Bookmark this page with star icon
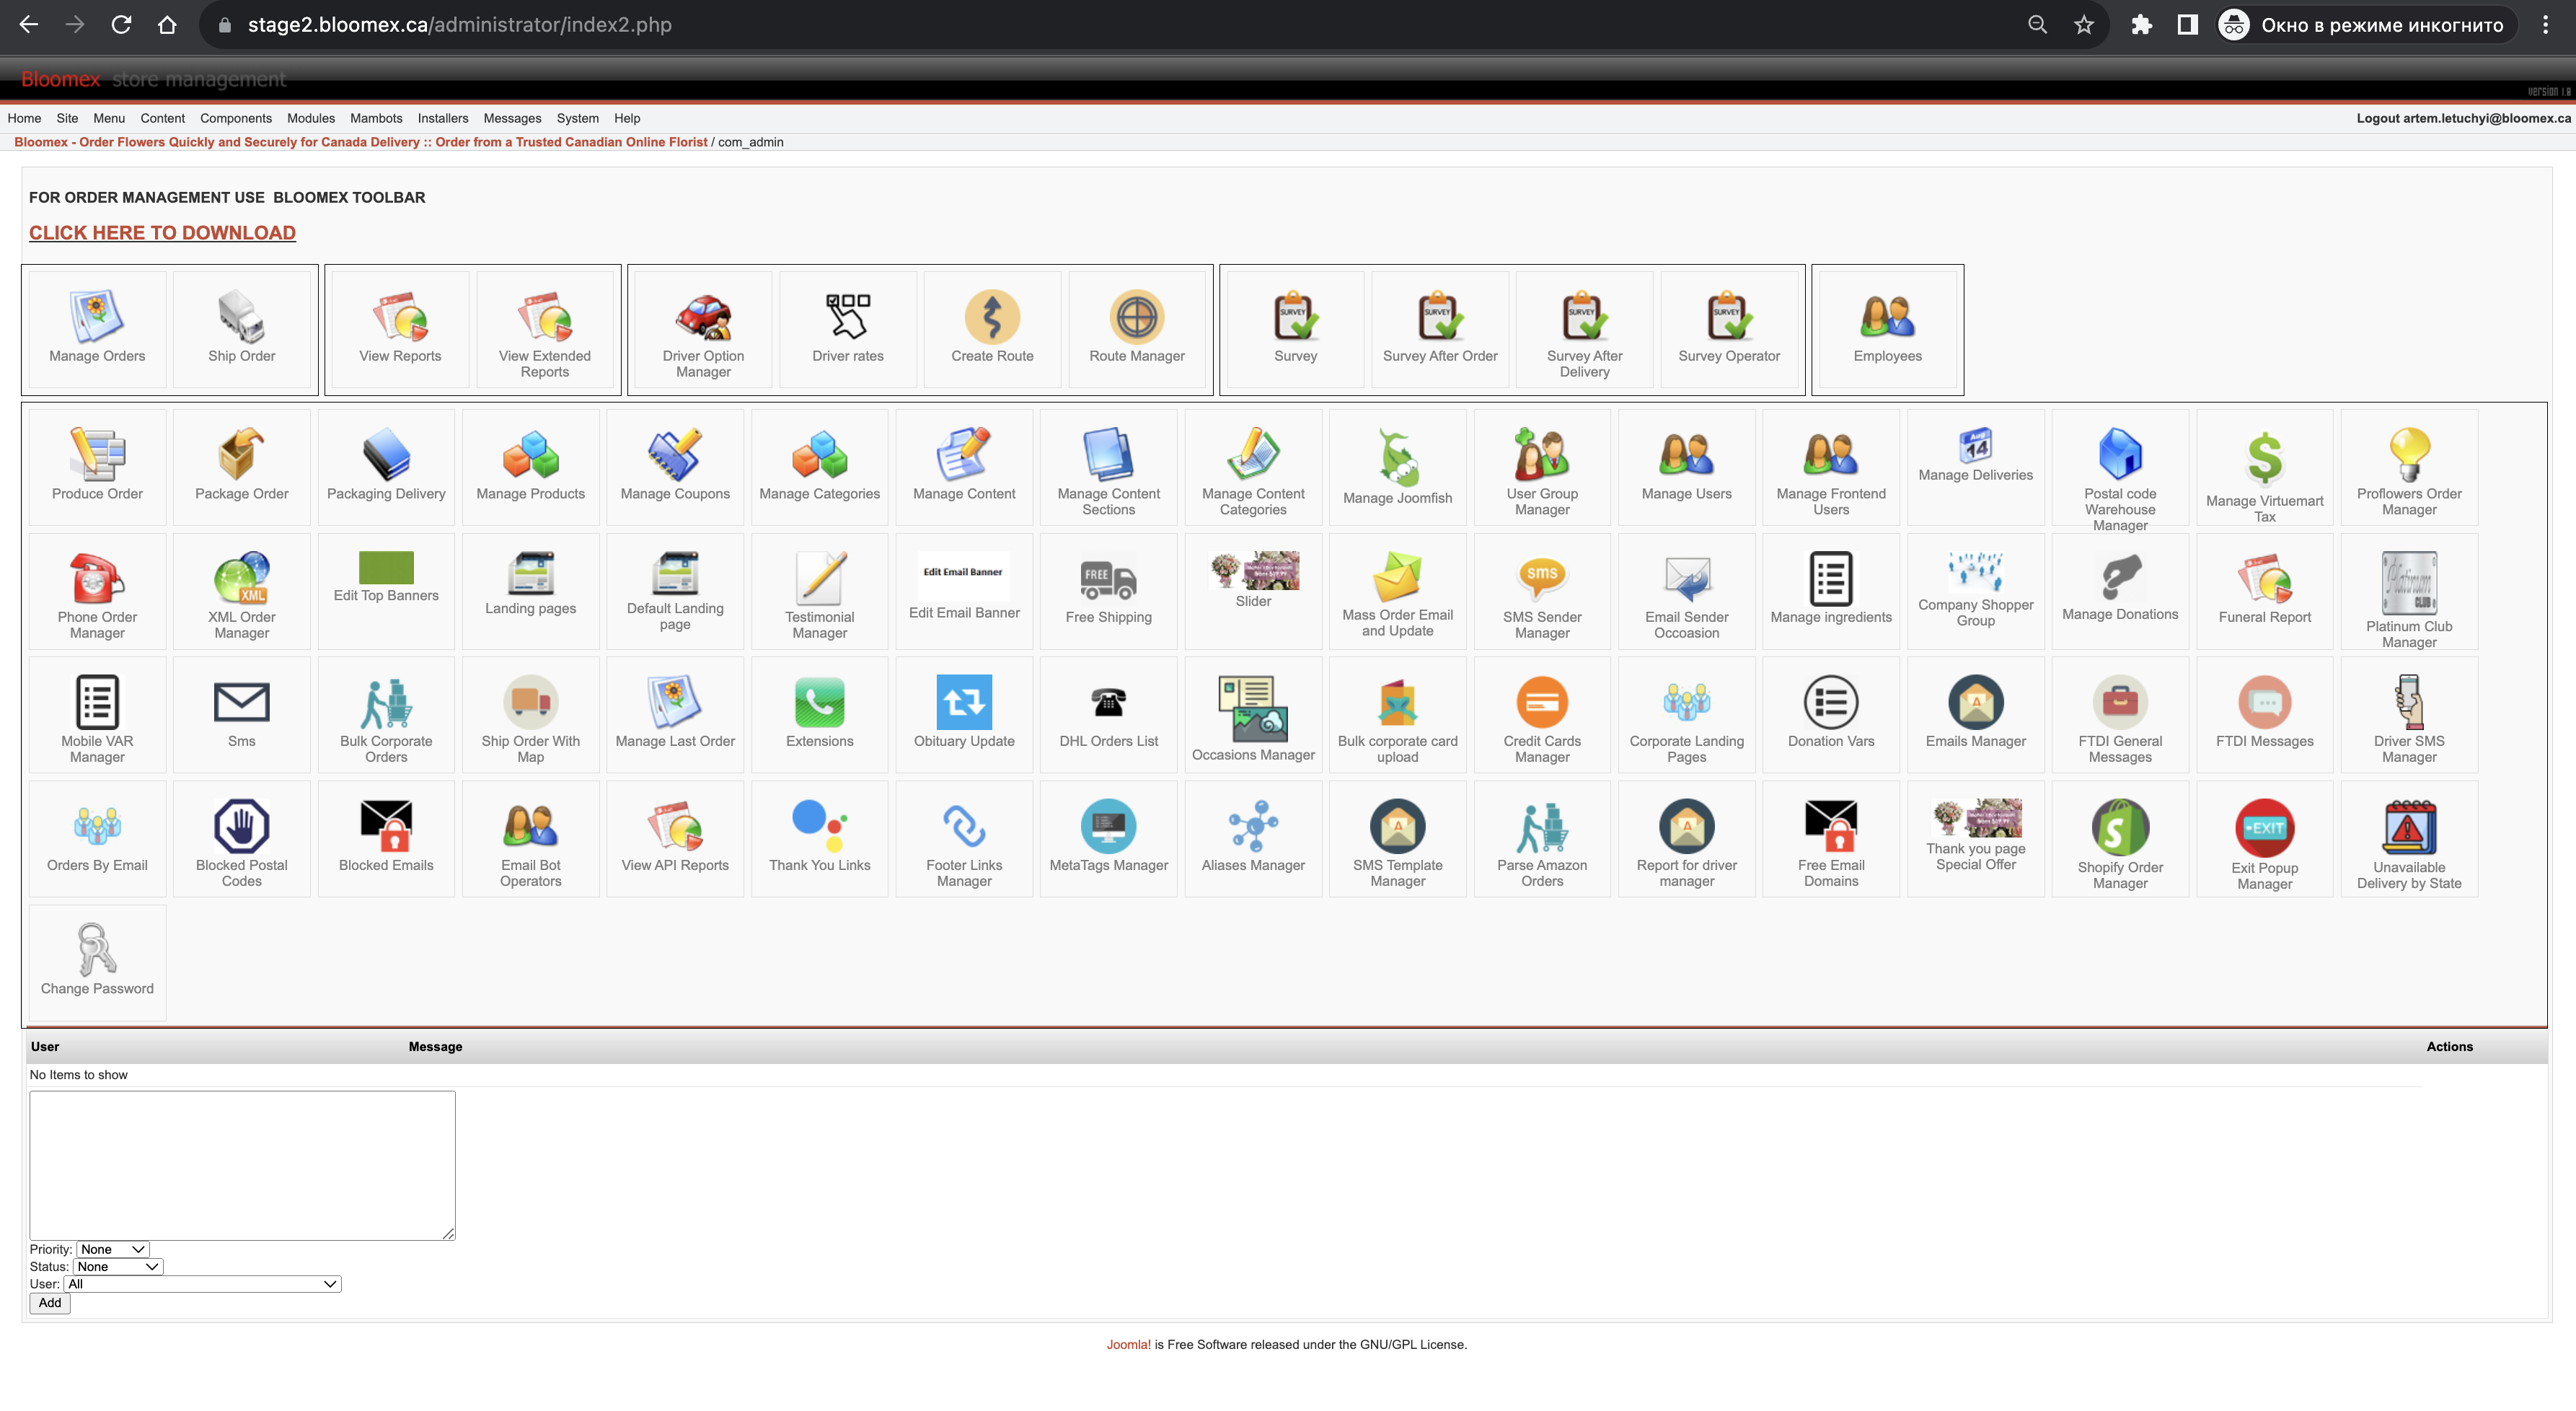This screenshot has width=2576, height=1411. point(2083,25)
